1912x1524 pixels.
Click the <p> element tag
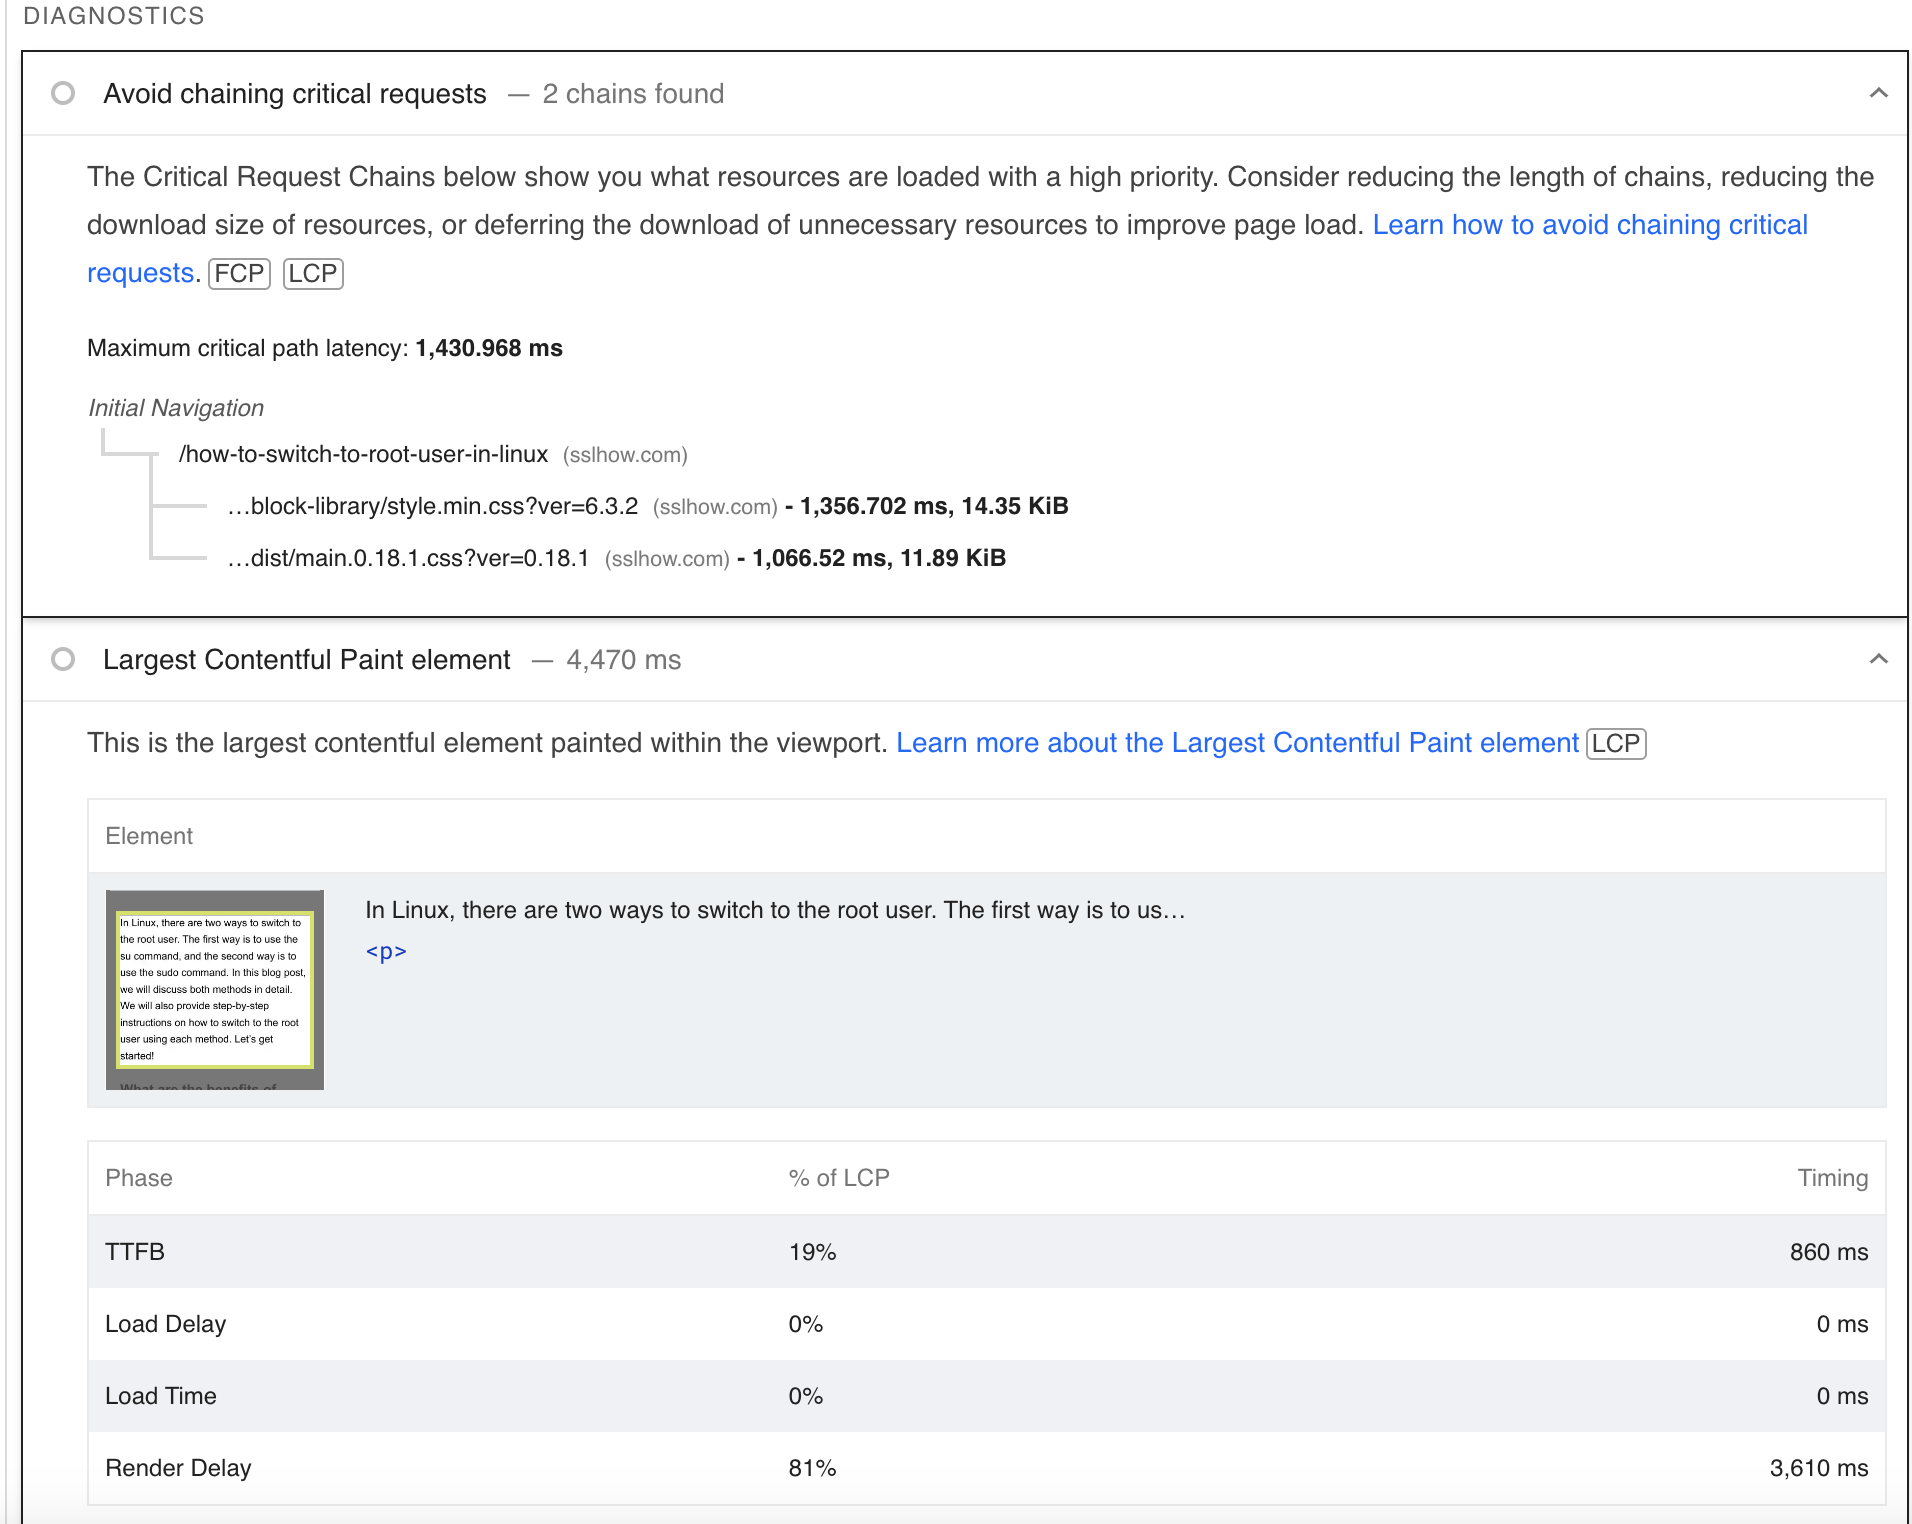click(x=386, y=951)
